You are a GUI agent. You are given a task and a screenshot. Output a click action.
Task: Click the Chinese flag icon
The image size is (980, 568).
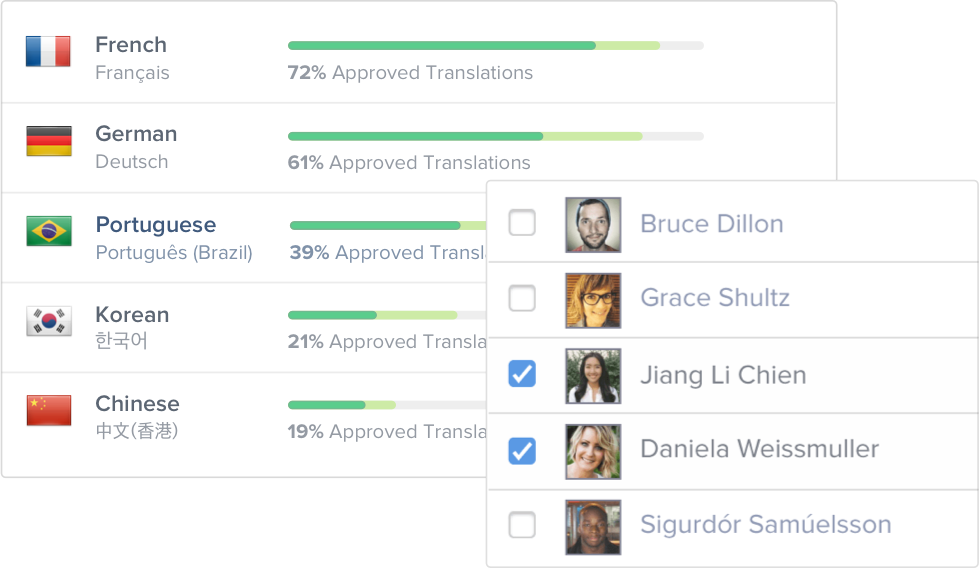point(48,410)
